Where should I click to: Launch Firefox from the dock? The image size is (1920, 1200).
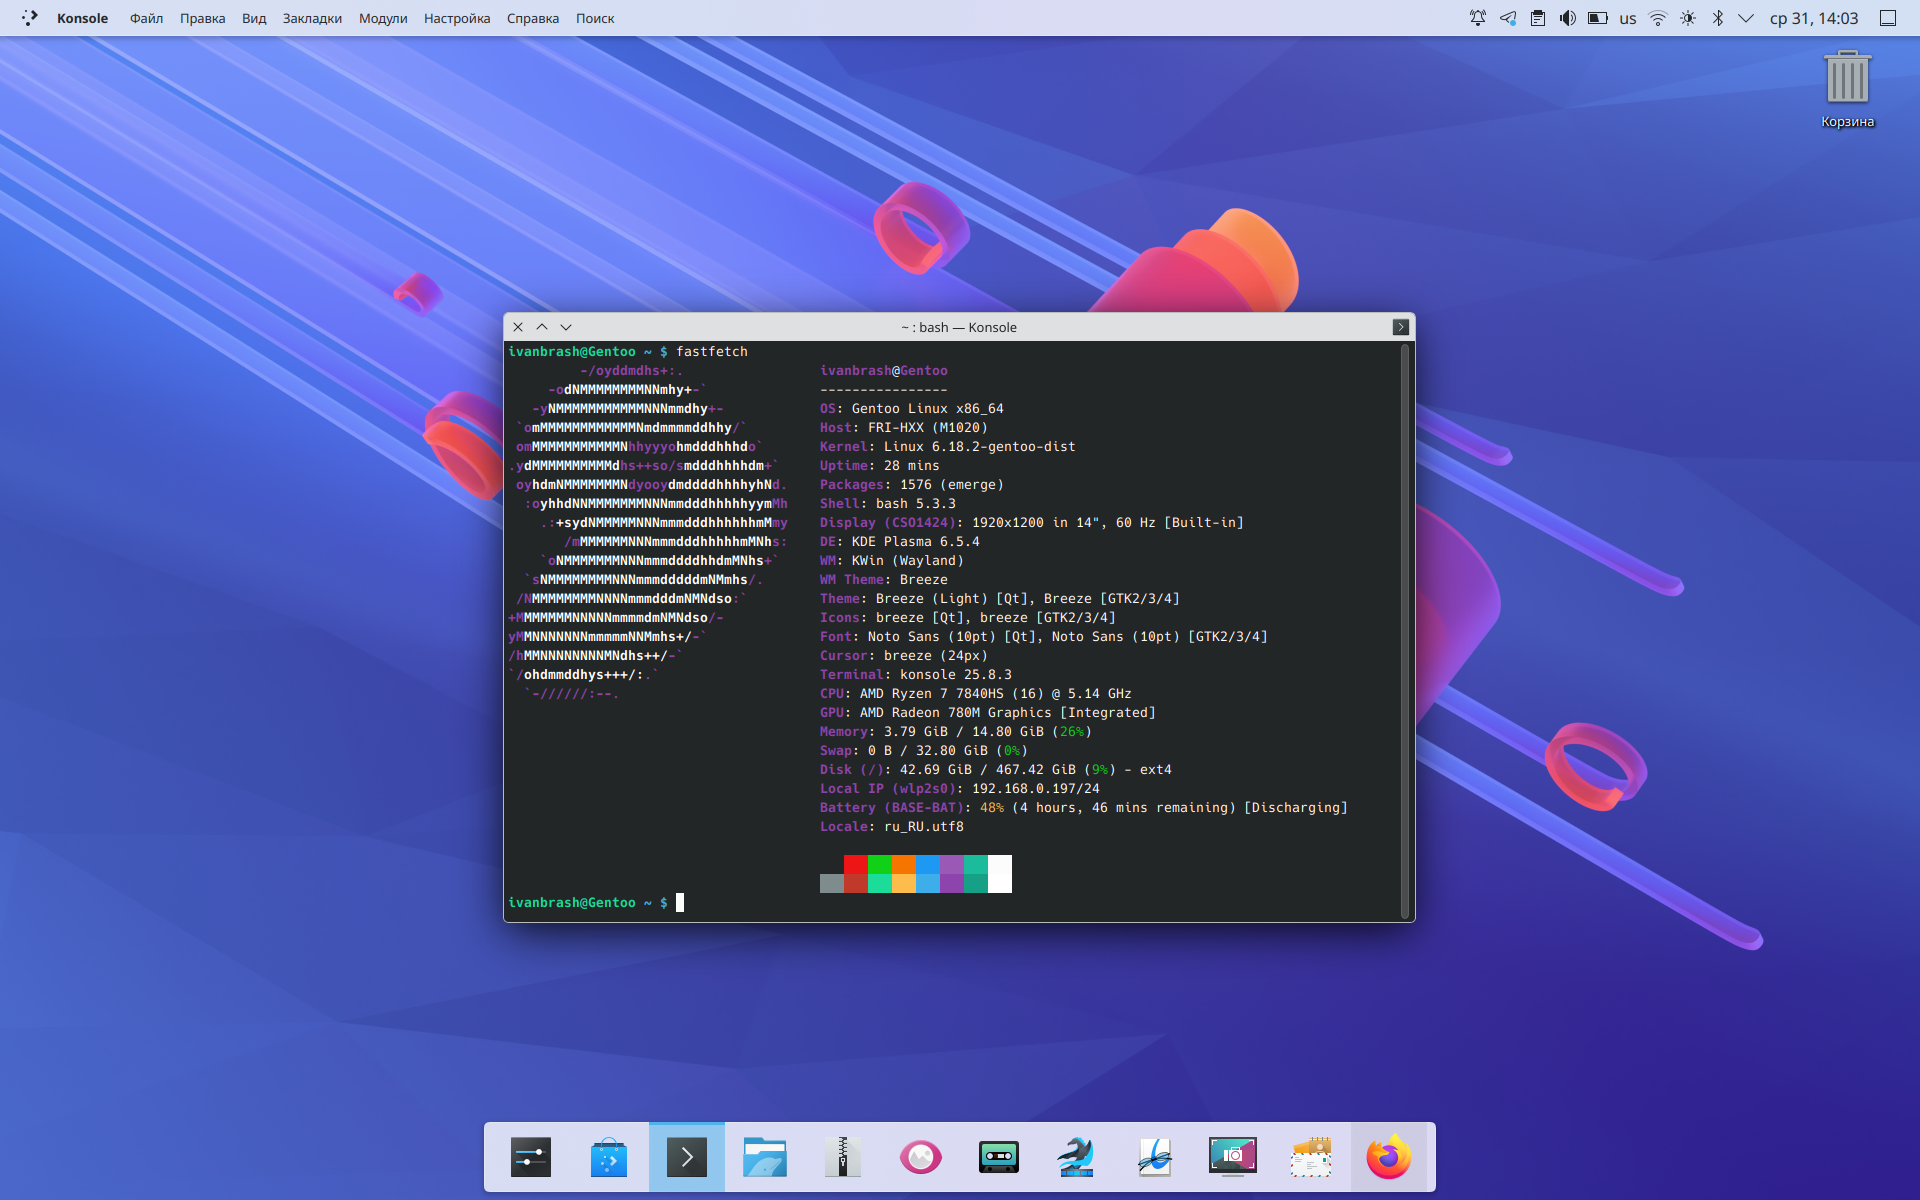point(1389,1157)
